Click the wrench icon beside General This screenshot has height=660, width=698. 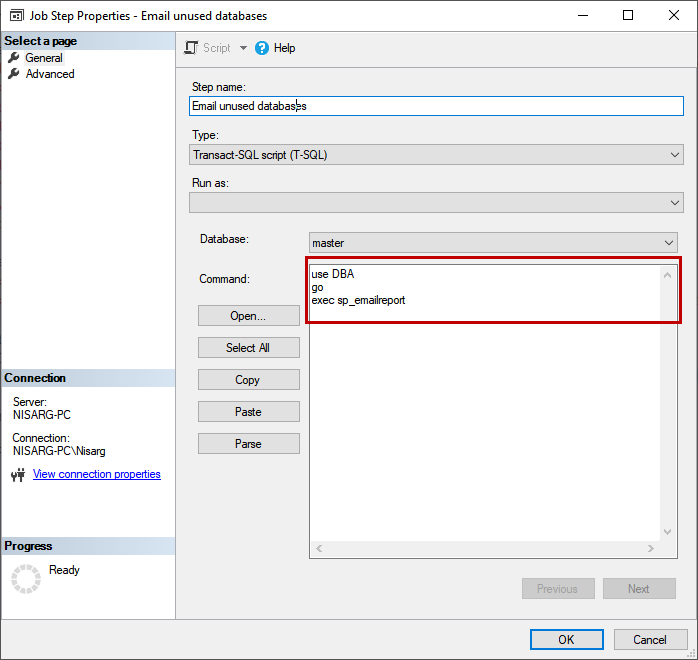[14, 57]
